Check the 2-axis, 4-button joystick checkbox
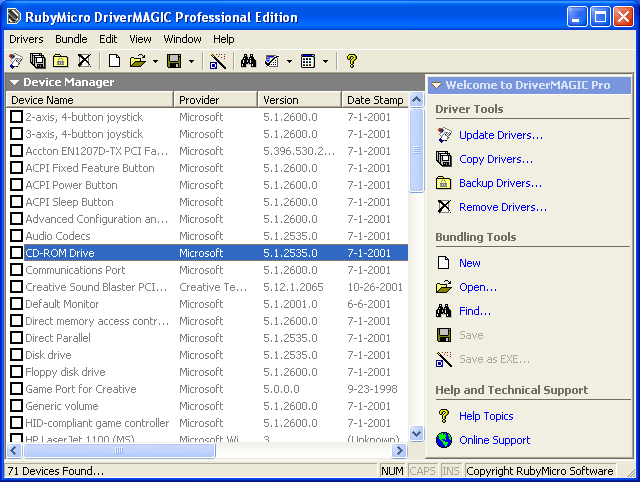The width and height of the screenshot is (640, 482). [x=16, y=117]
